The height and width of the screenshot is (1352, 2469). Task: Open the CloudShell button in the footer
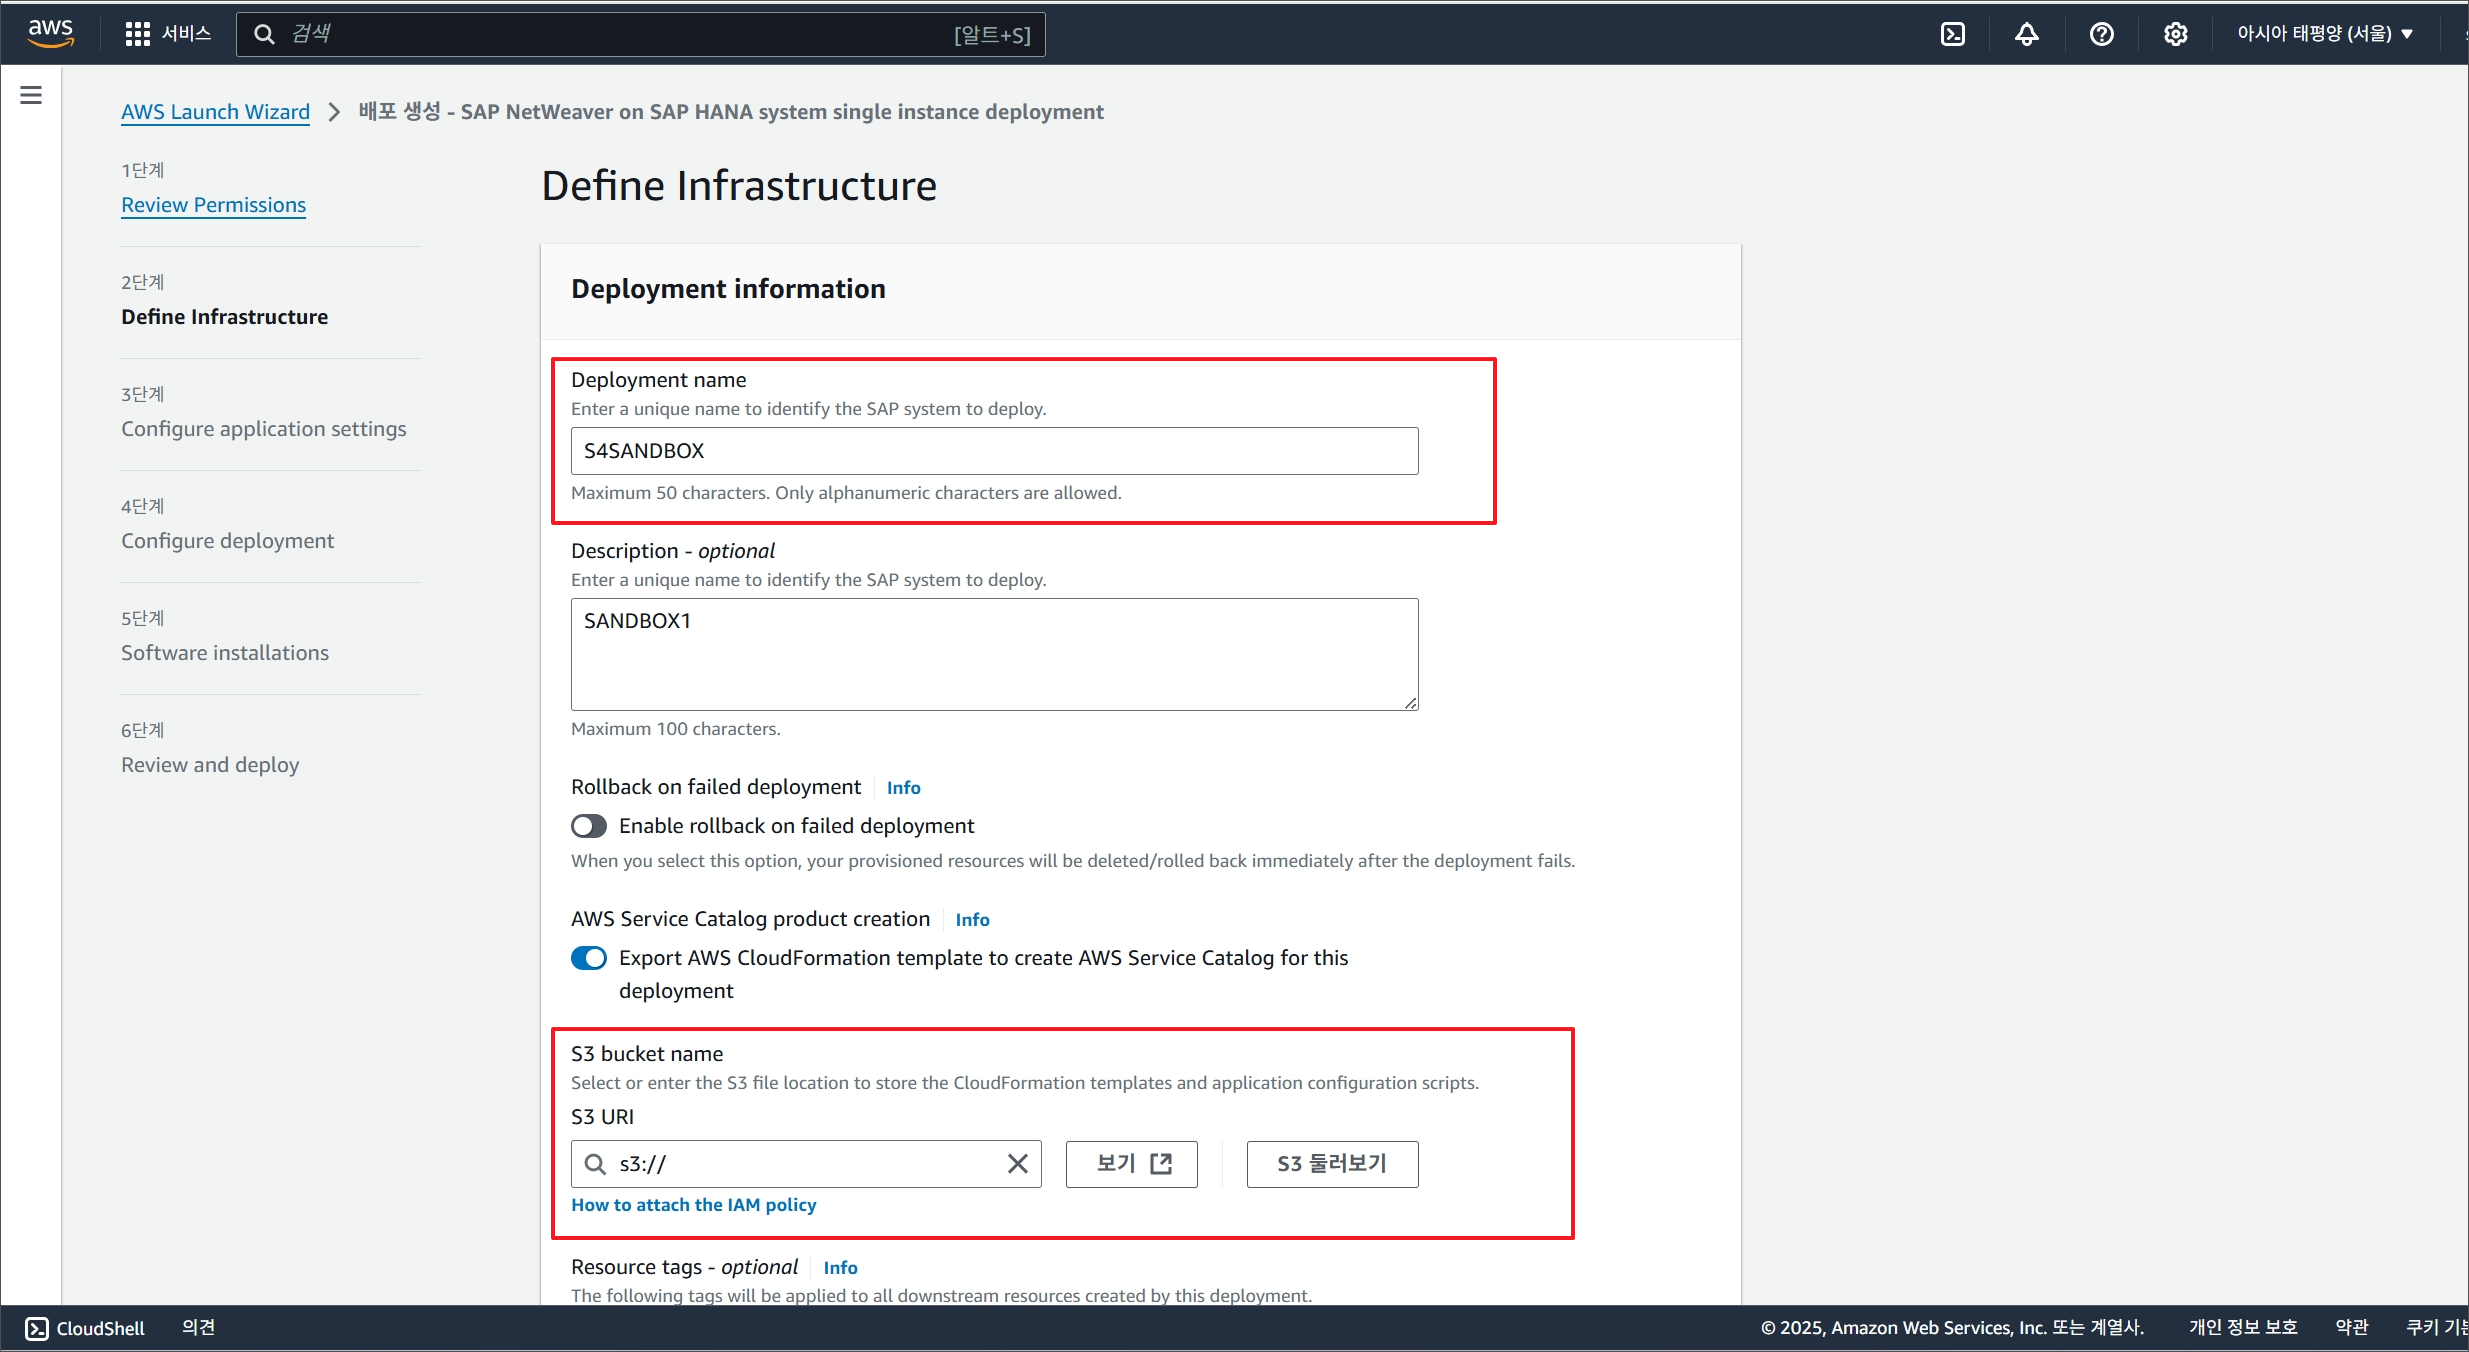pyautogui.click(x=85, y=1328)
